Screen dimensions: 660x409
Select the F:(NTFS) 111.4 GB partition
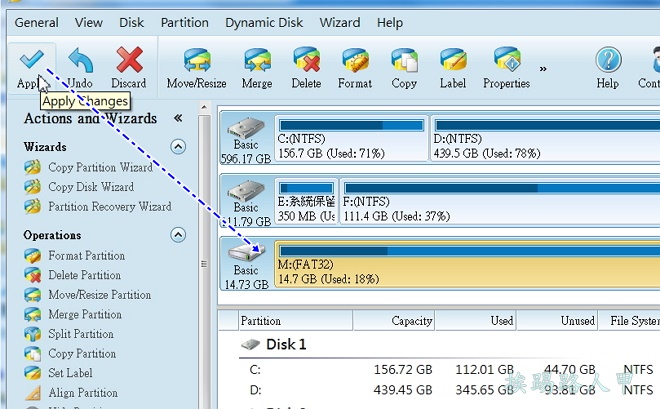tap(500, 201)
